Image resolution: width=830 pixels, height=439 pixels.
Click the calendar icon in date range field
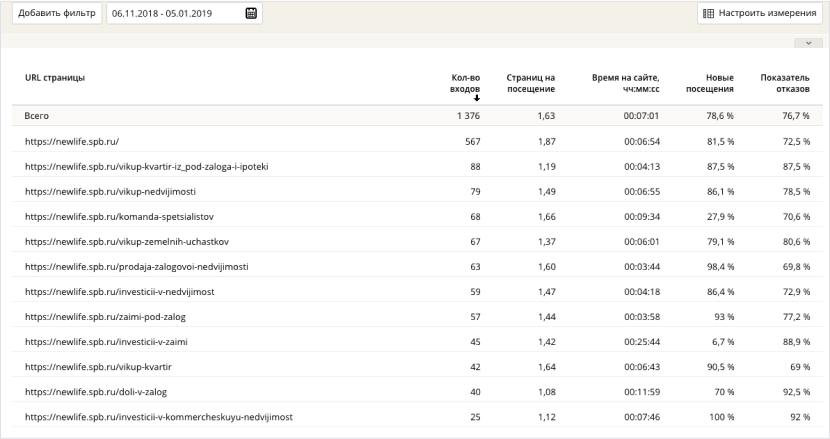[x=251, y=13]
